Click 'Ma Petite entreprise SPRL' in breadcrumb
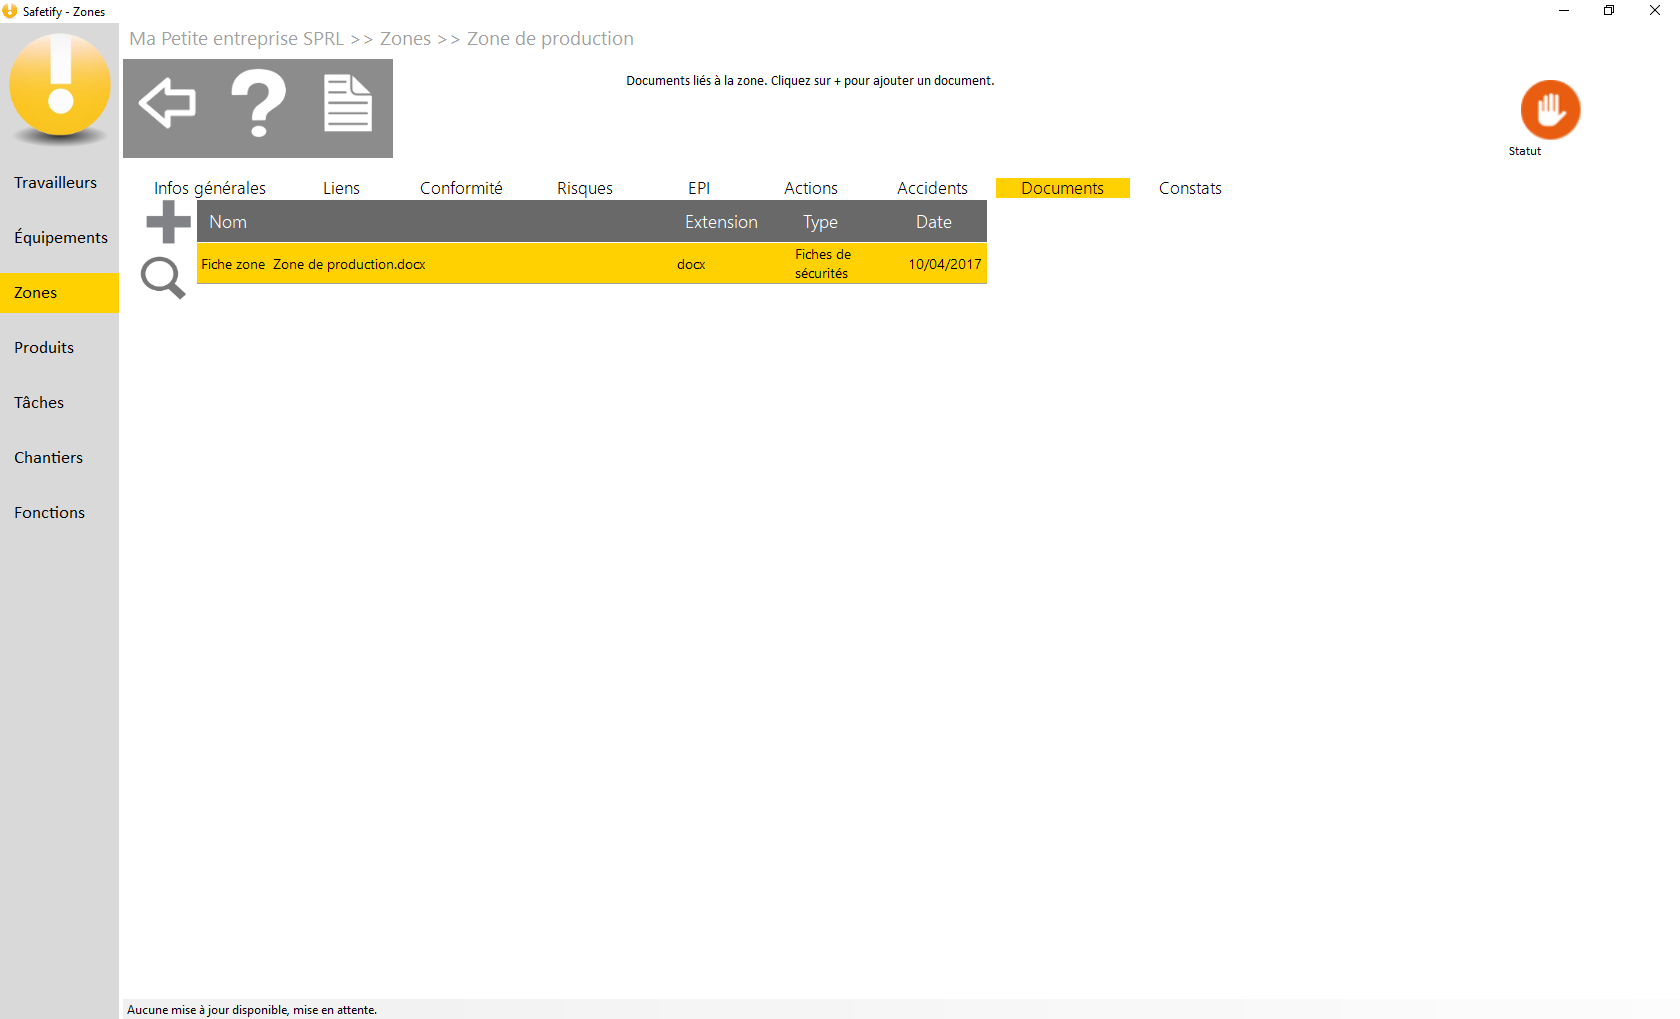1680x1019 pixels. (237, 38)
